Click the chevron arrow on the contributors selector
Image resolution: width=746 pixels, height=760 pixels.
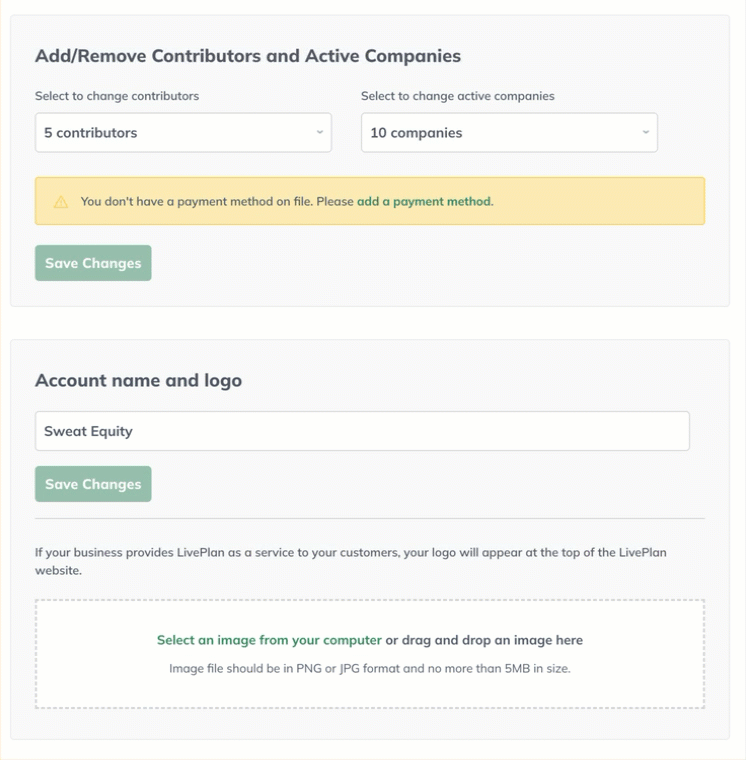(319, 132)
